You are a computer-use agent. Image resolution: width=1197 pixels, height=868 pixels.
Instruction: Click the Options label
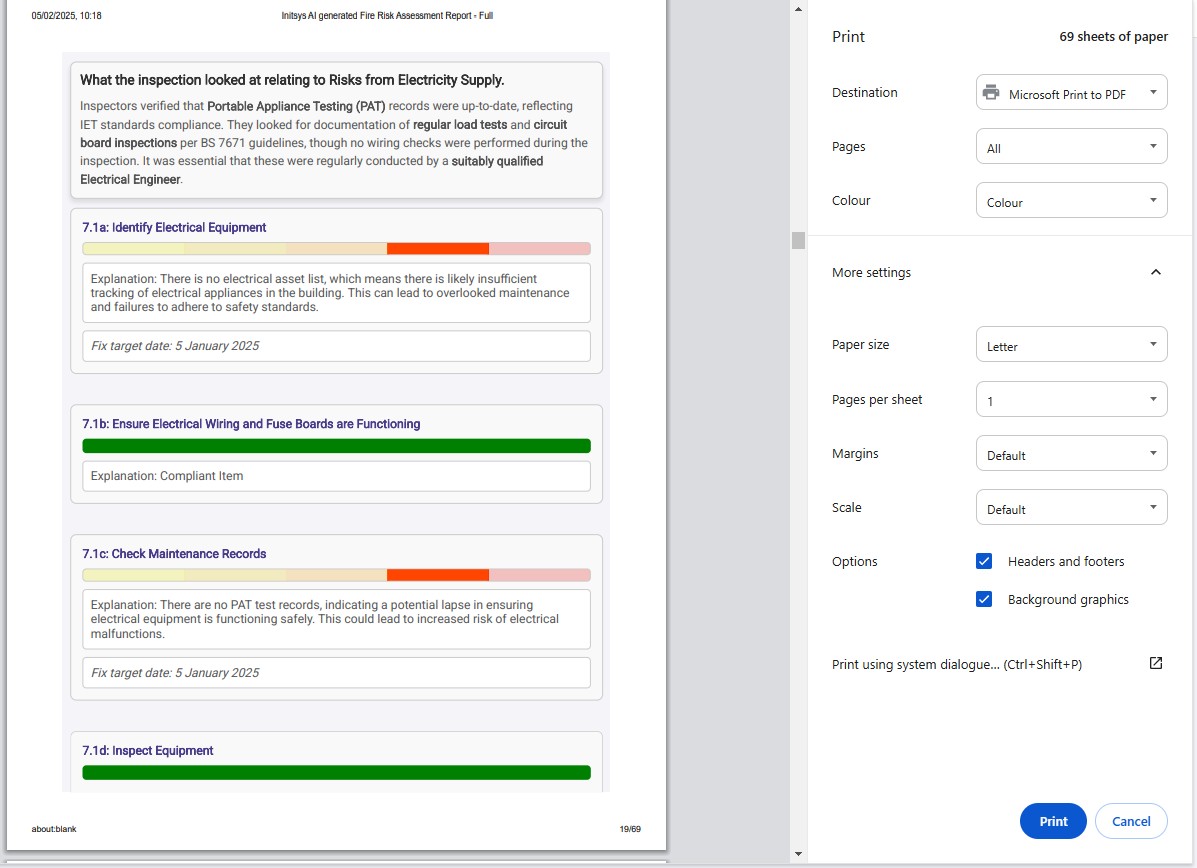click(x=854, y=562)
